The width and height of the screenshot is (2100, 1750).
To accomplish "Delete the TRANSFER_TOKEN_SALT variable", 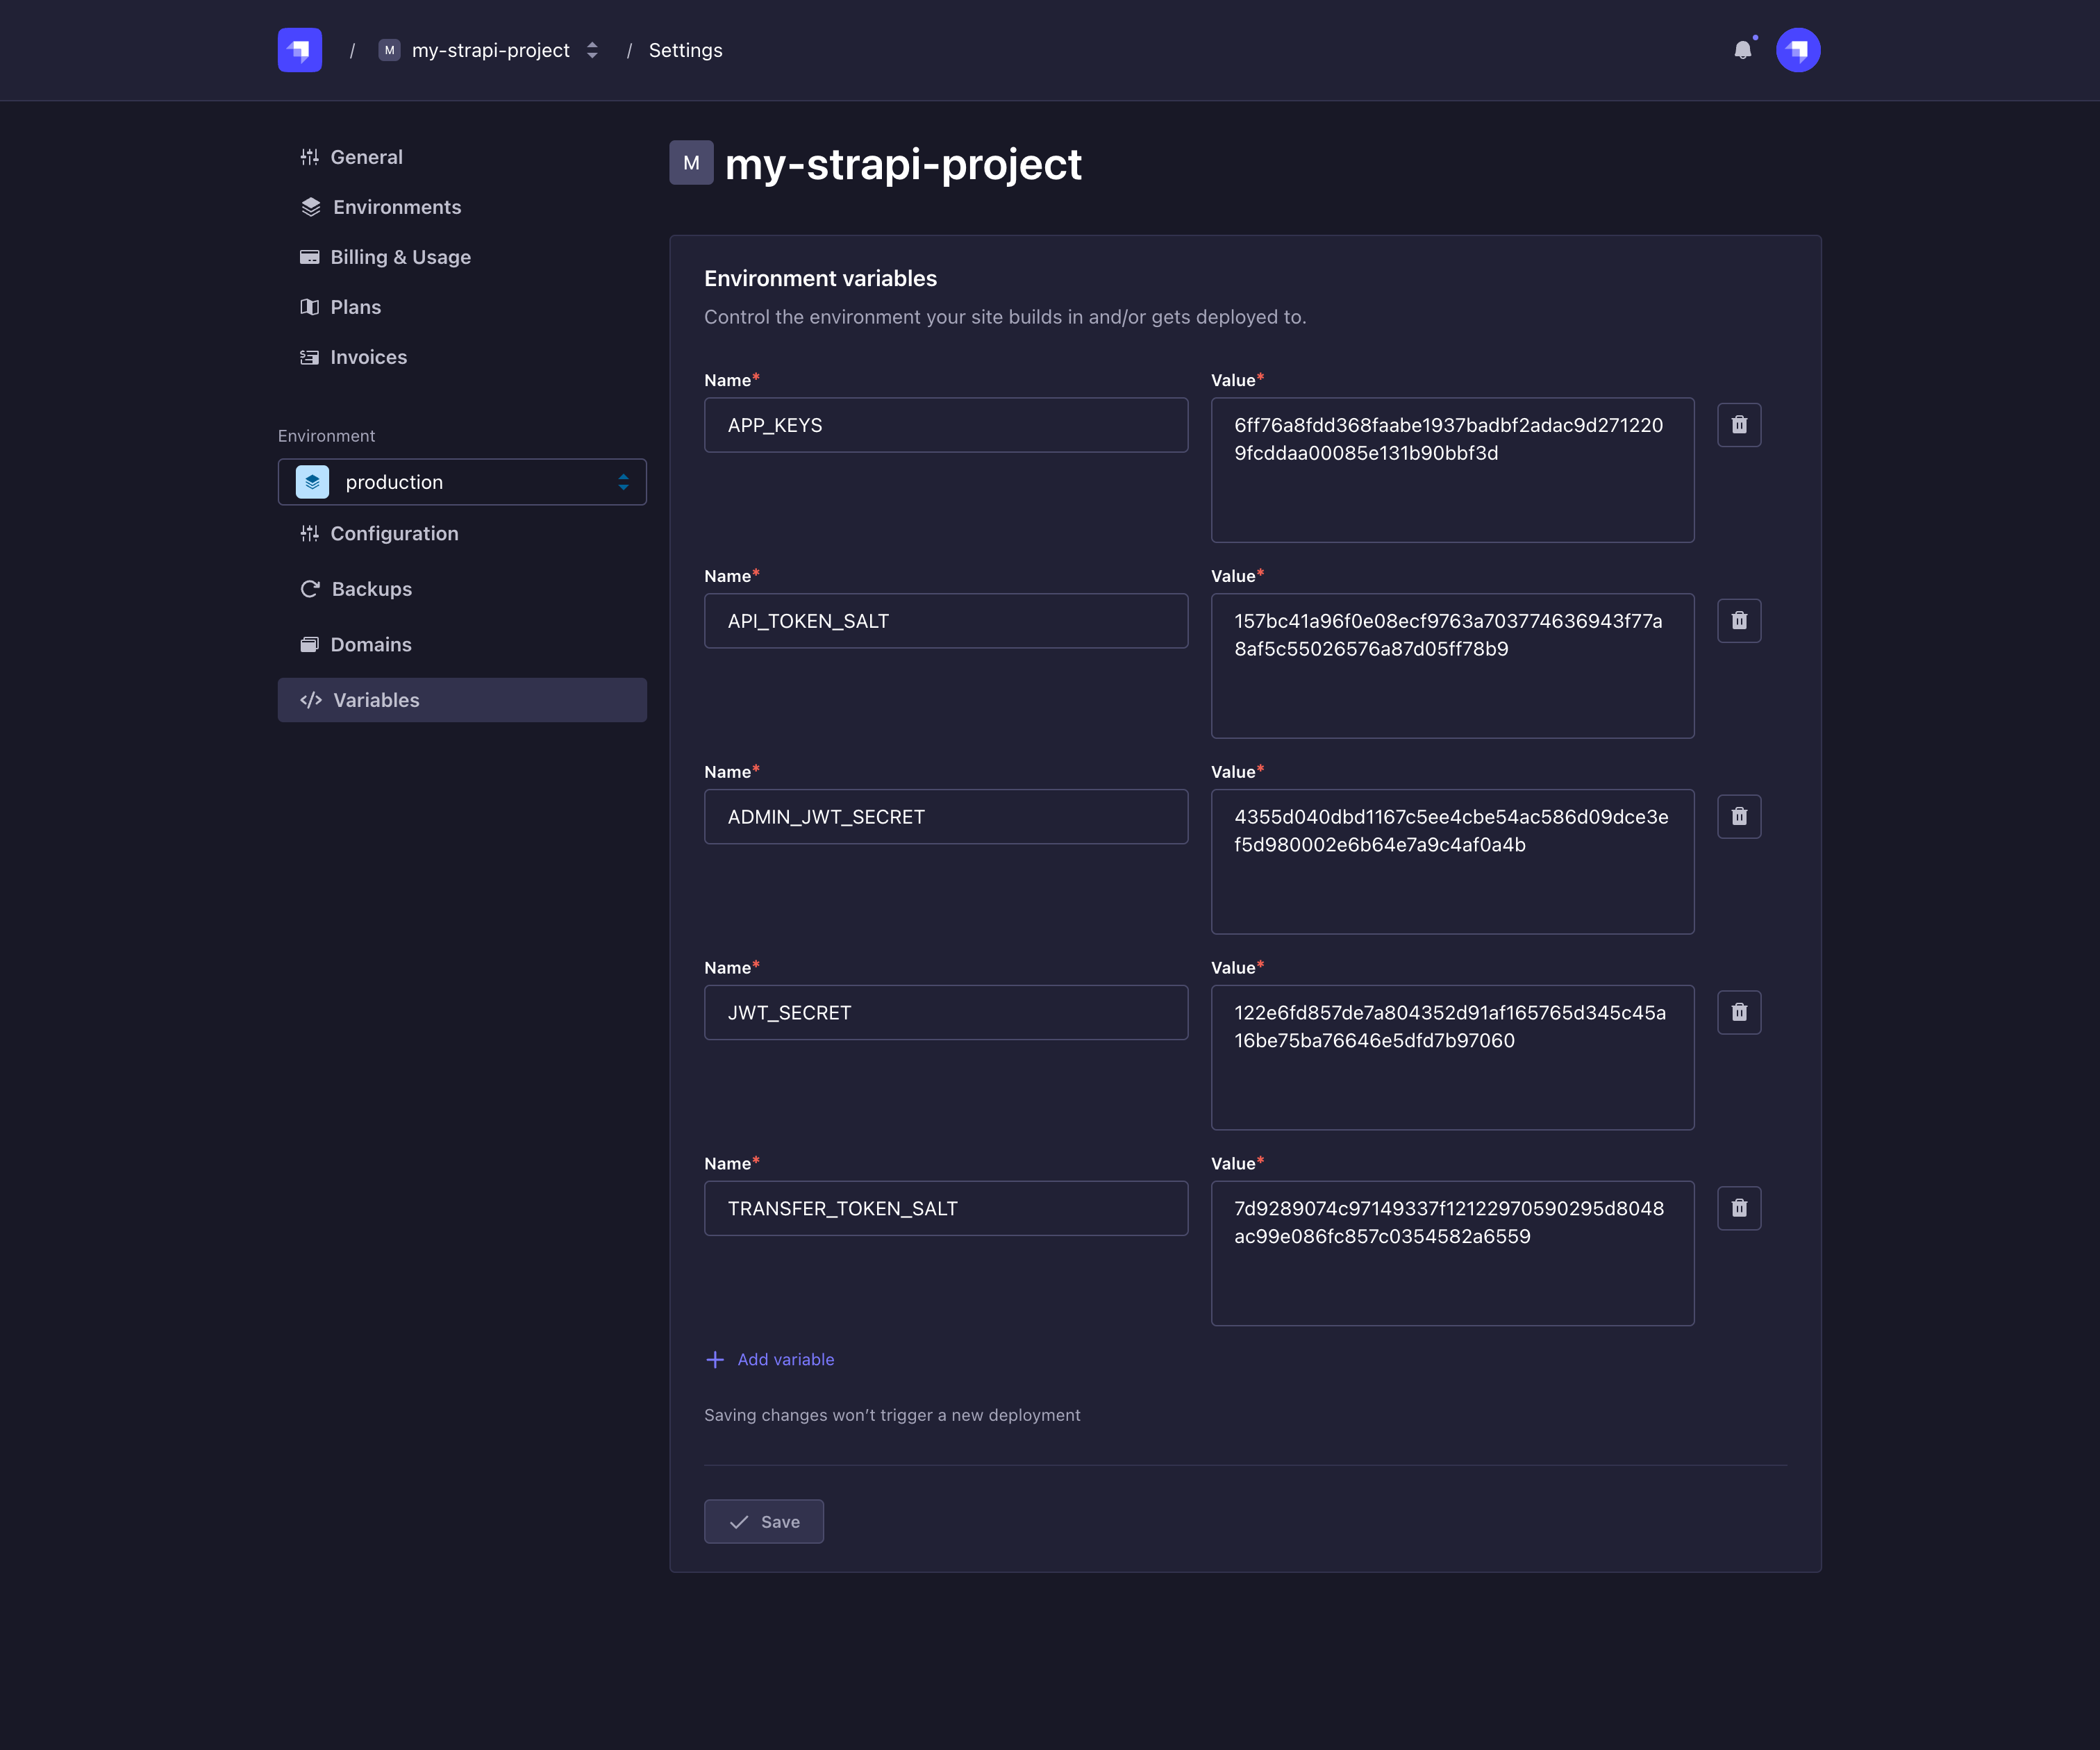I will coord(1739,1207).
